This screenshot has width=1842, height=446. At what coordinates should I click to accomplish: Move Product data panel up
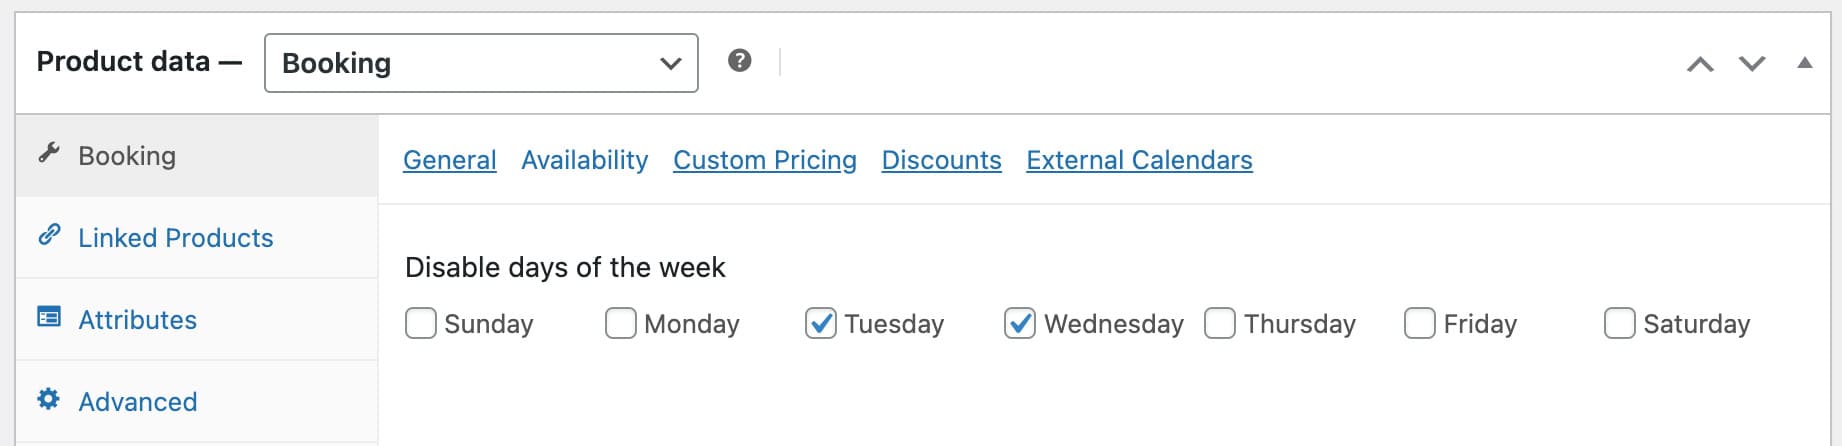click(x=1700, y=64)
